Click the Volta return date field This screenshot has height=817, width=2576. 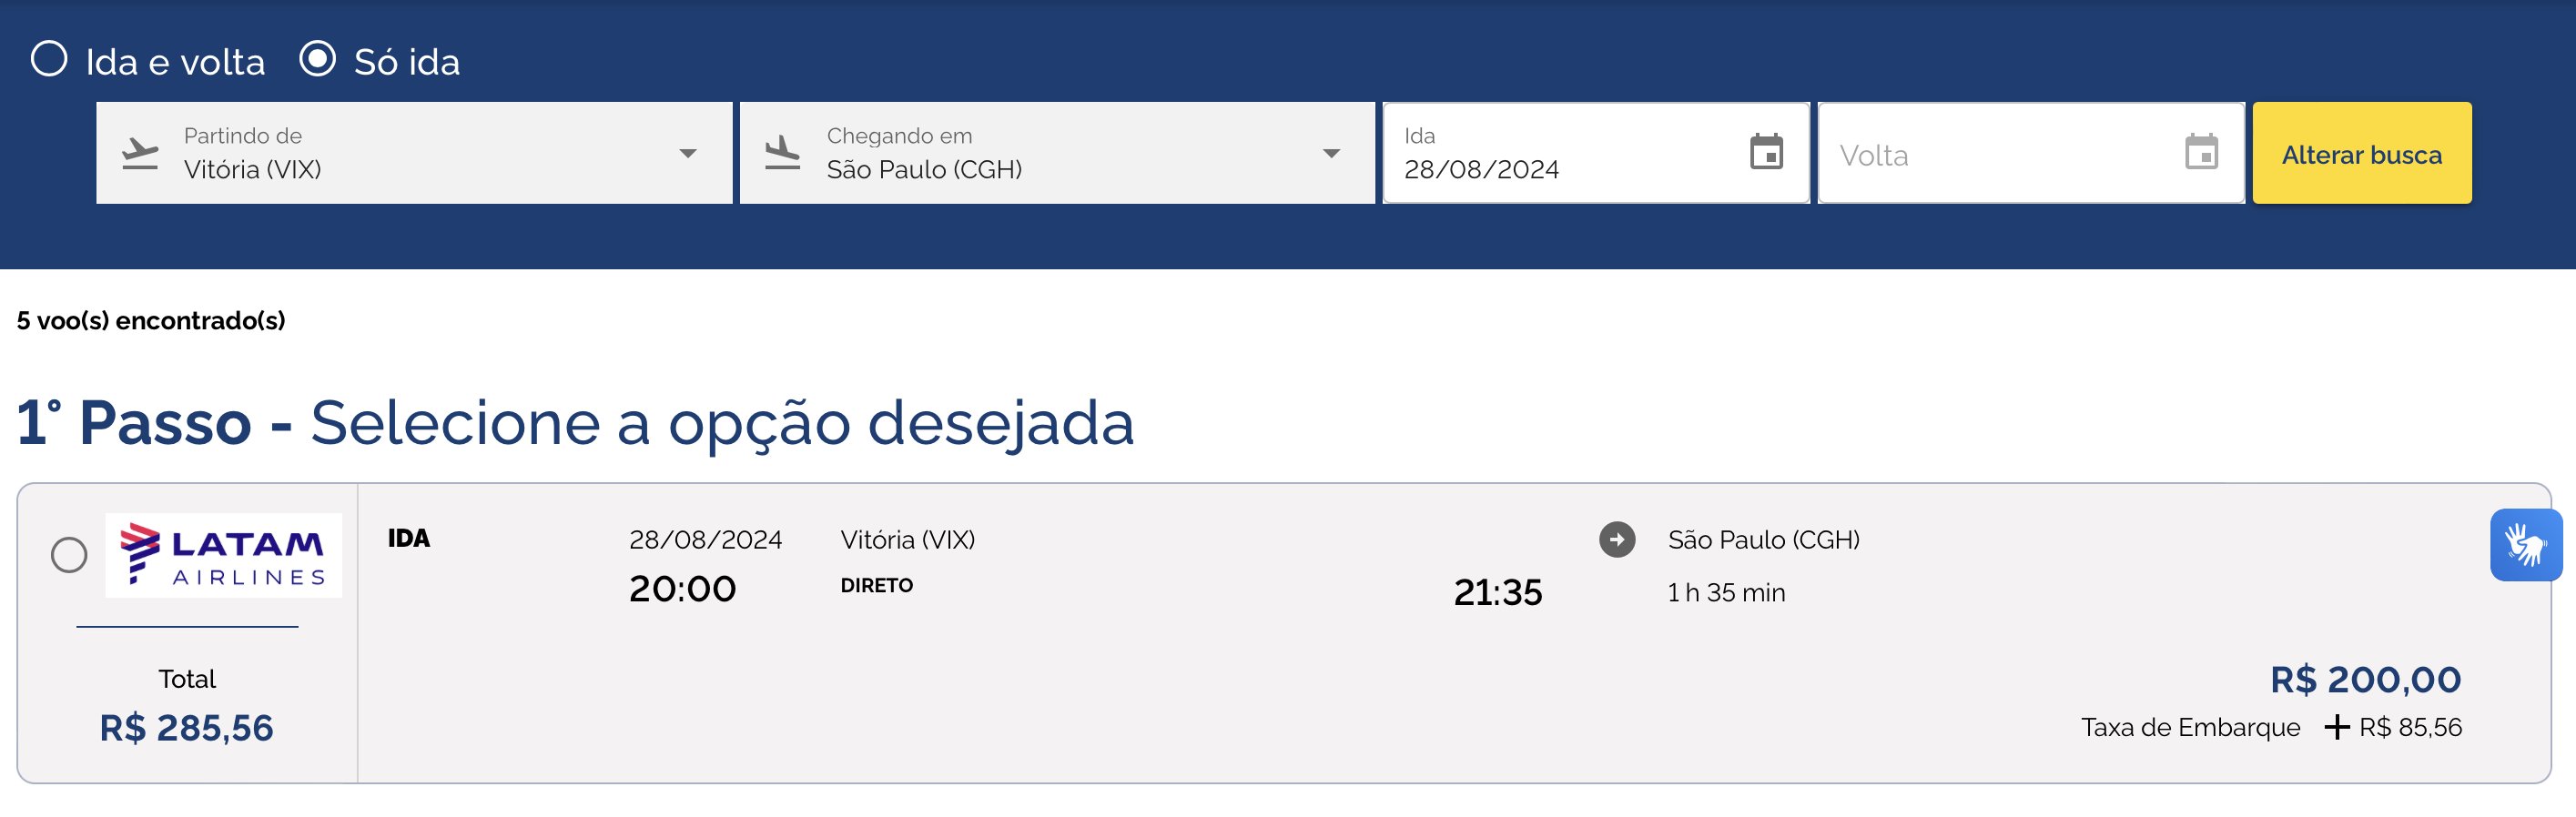click(2031, 153)
